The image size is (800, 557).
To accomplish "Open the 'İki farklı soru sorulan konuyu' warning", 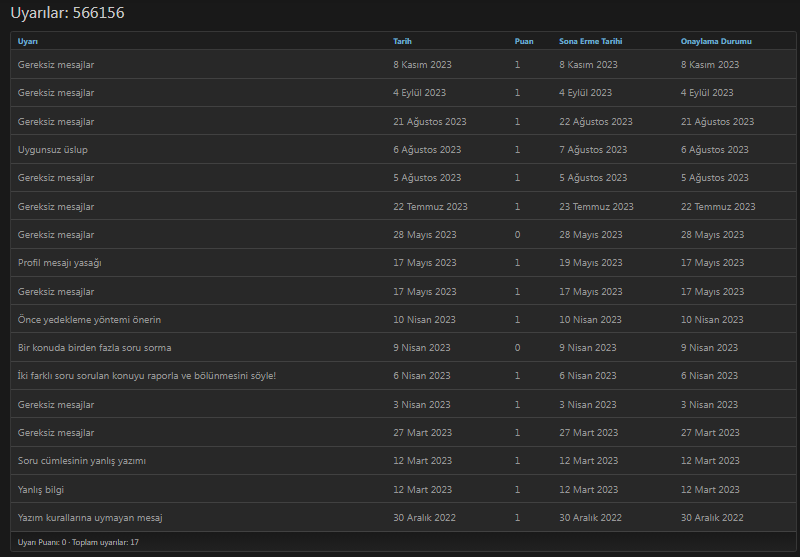I will (146, 375).
